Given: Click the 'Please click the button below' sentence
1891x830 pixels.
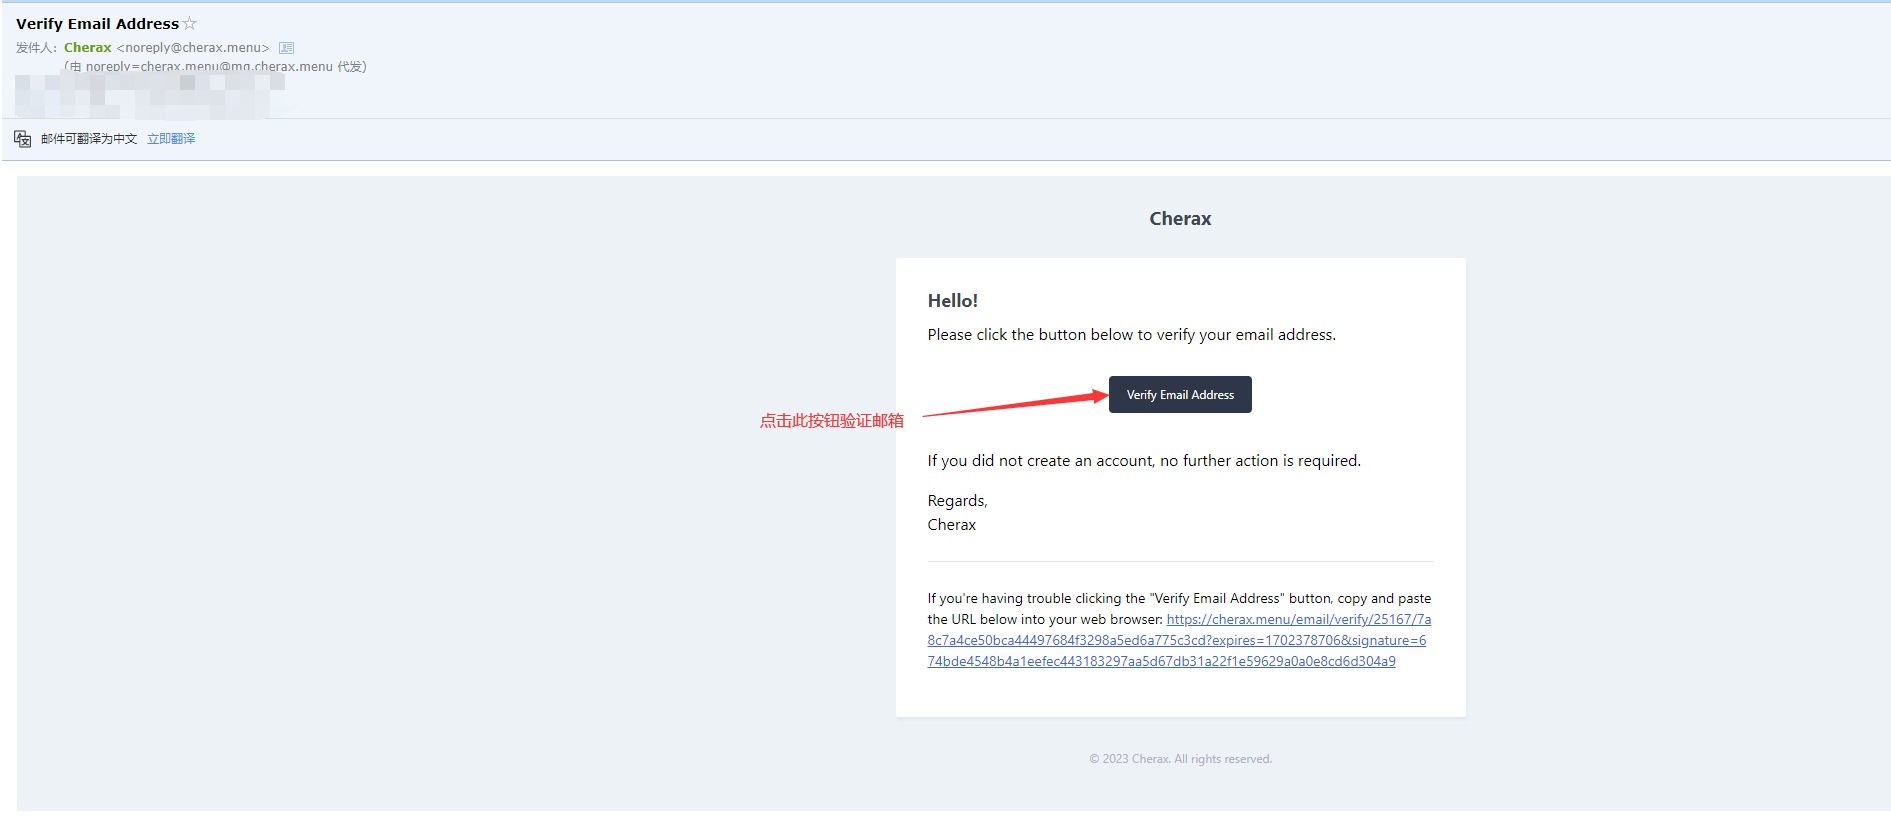Looking at the screenshot, I should click(1131, 335).
